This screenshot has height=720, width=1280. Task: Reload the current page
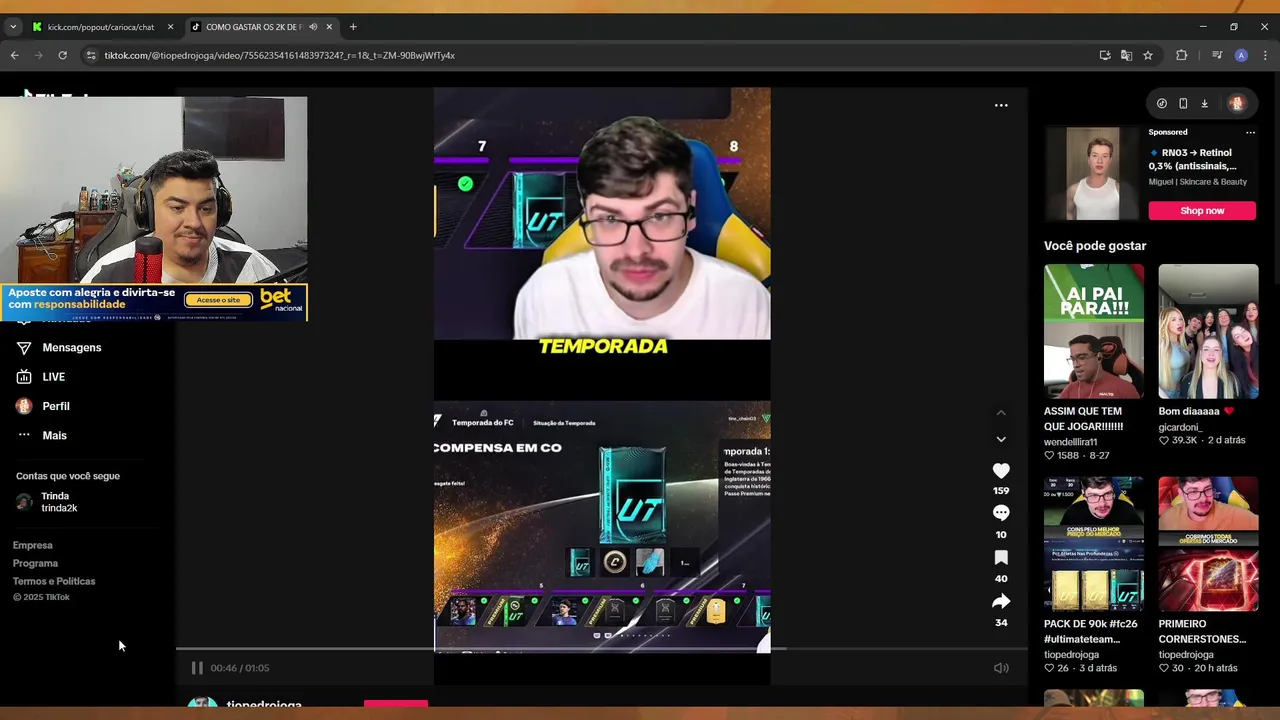point(62,55)
